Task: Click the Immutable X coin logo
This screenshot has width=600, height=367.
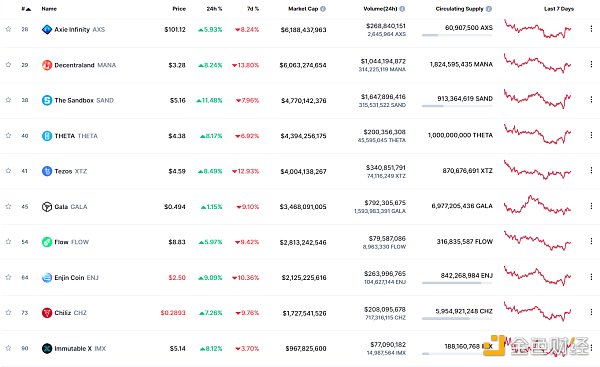Action: click(x=47, y=348)
